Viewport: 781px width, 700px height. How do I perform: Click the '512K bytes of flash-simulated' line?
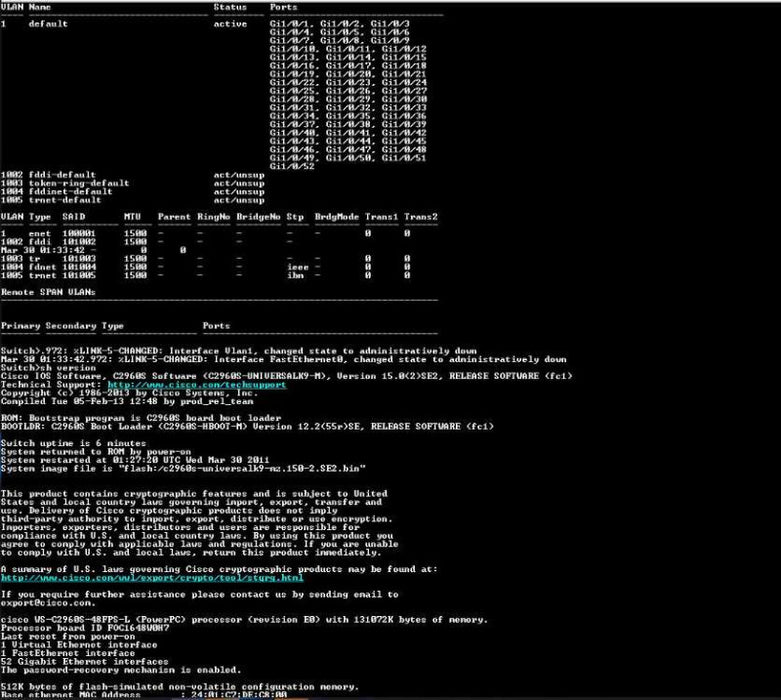pyautogui.click(x=179, y=687)
